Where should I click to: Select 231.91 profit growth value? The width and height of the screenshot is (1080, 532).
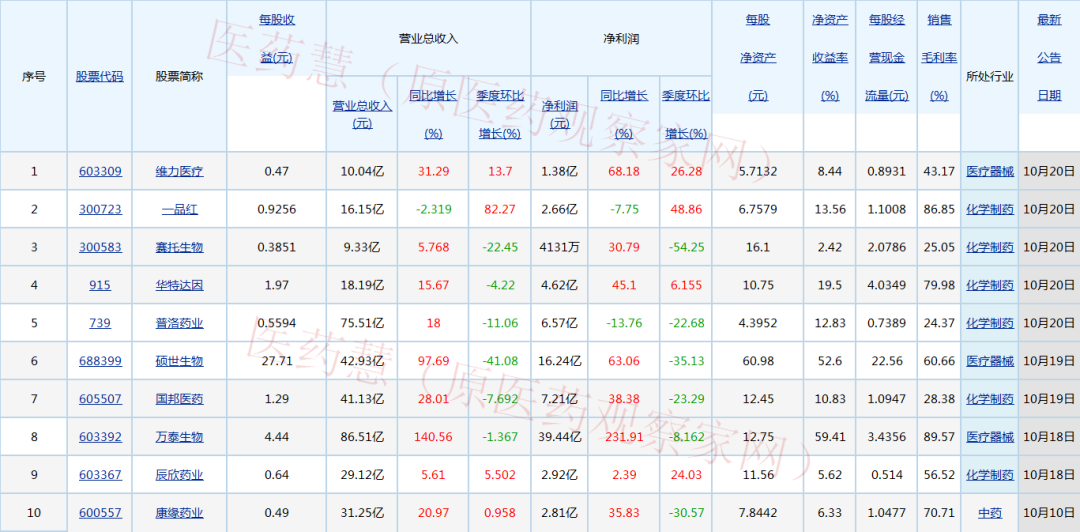click(623, 436)
